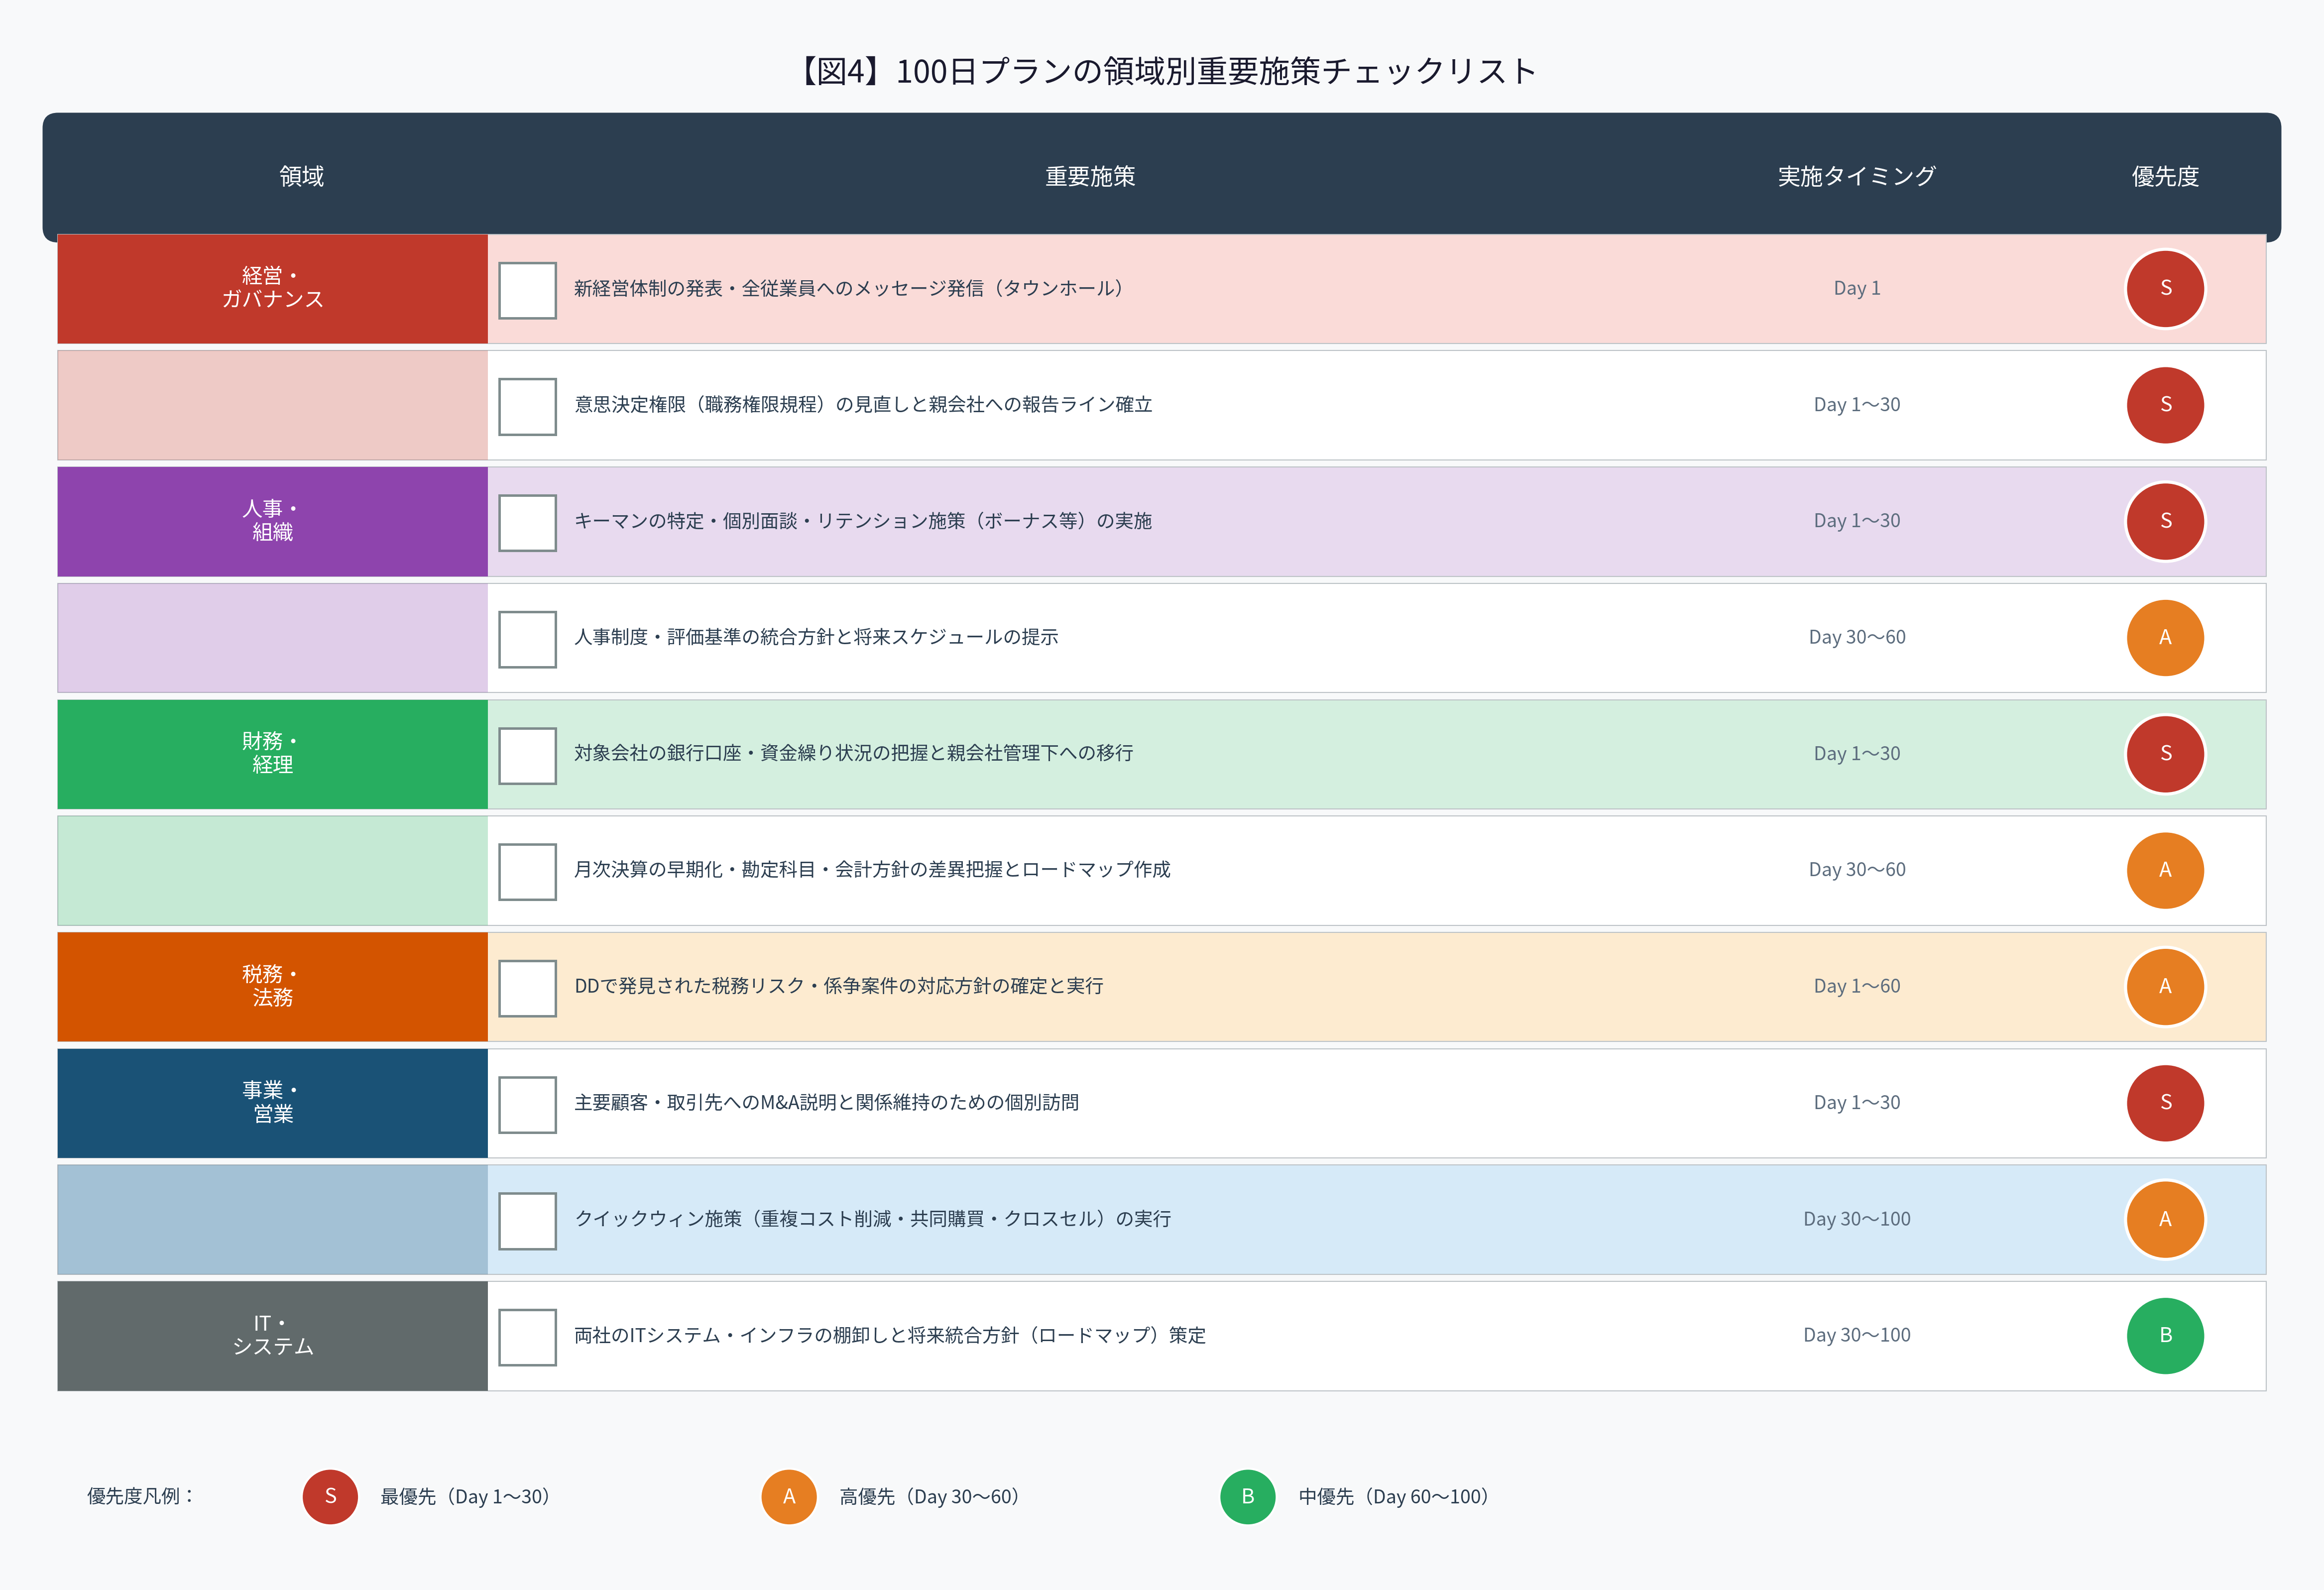The image size is (2324, 1590).
Task: Mark the クイックウィン施策 checkbox as done
Action: [527, 1219]
